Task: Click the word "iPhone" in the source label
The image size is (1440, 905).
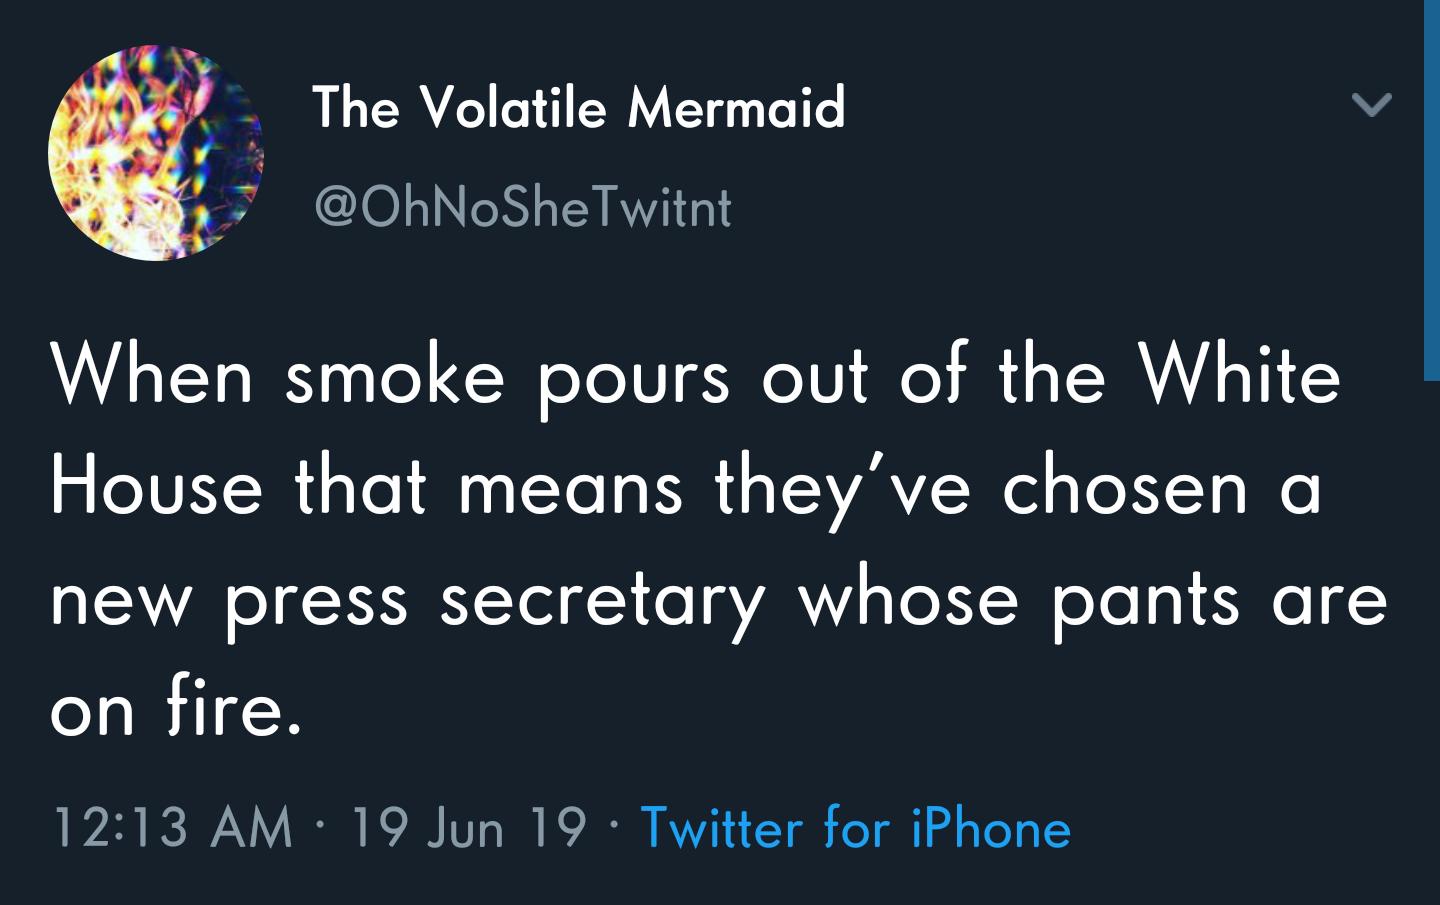Action: [991, 828]
